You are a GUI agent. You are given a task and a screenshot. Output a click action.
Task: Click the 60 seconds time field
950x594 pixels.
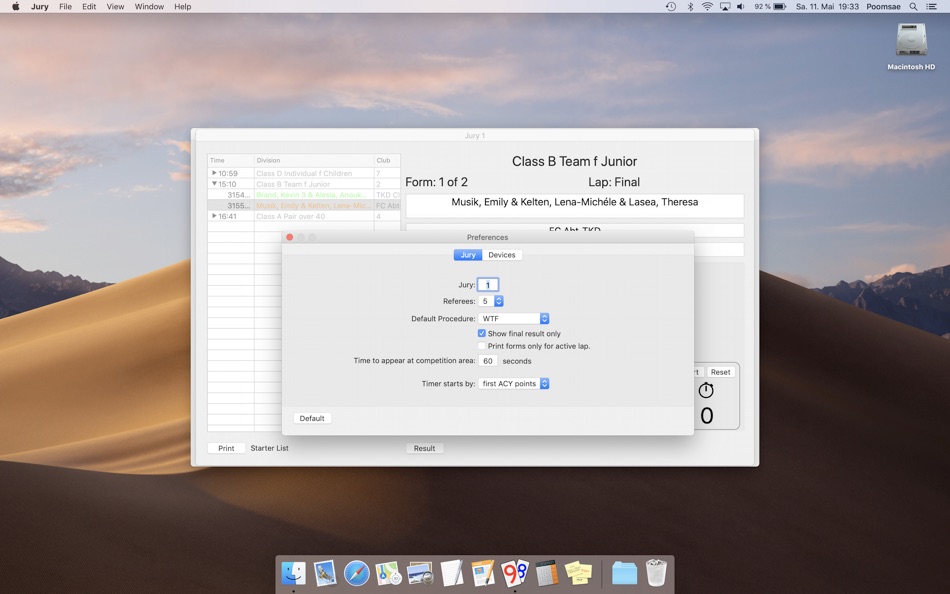(487, 360)
